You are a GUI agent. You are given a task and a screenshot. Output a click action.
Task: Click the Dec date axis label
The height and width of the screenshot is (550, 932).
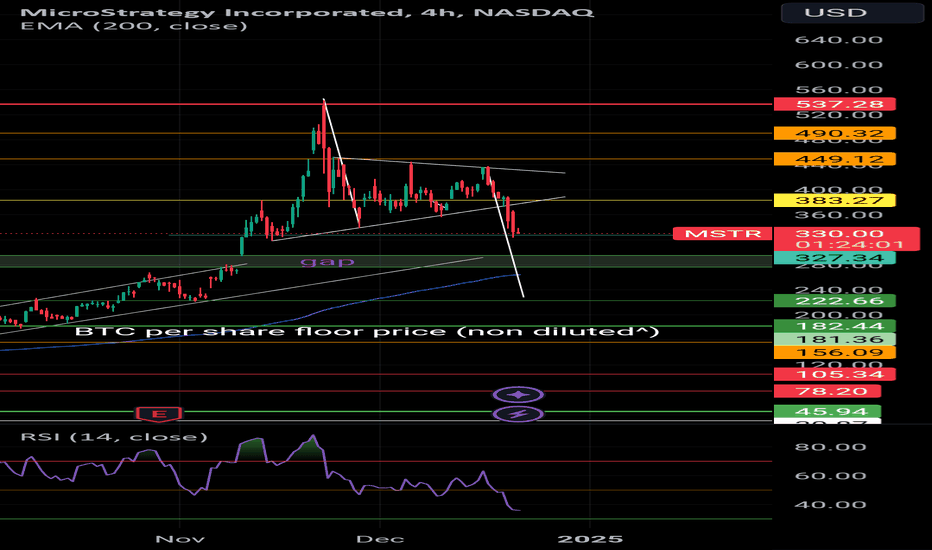tap(380, 539)
